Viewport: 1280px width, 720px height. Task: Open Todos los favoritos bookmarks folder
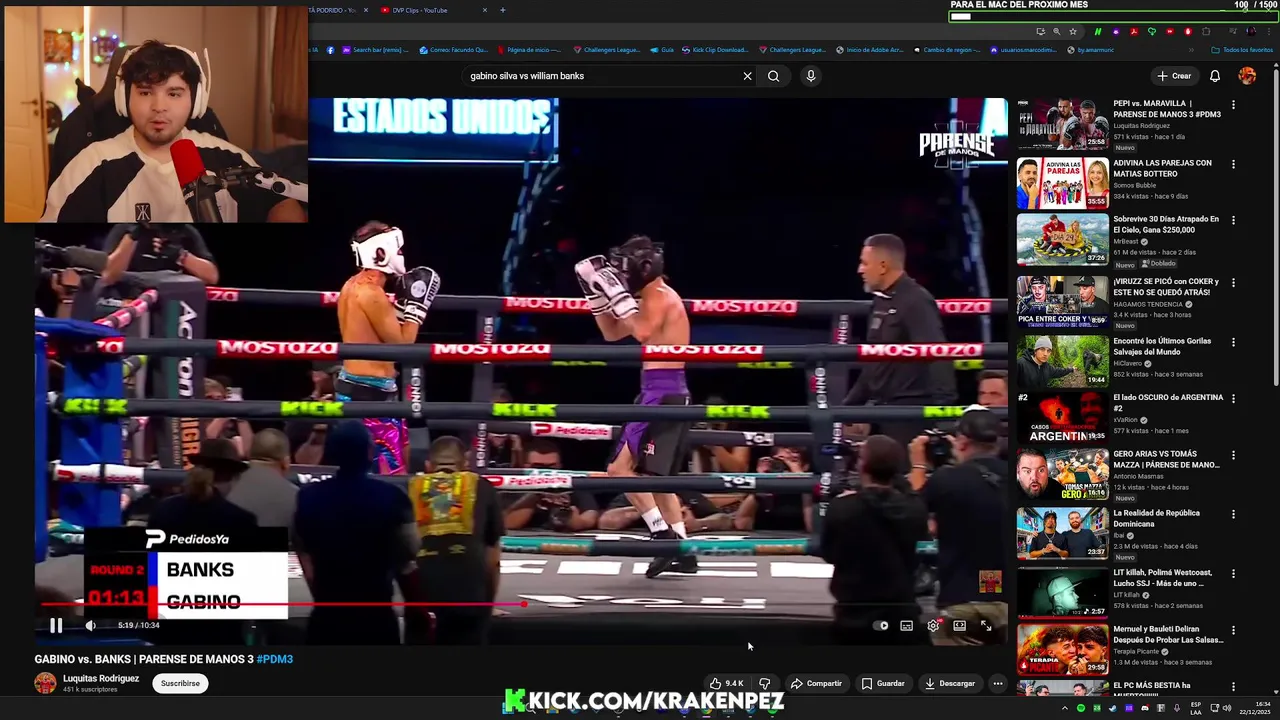point(1242,50)
